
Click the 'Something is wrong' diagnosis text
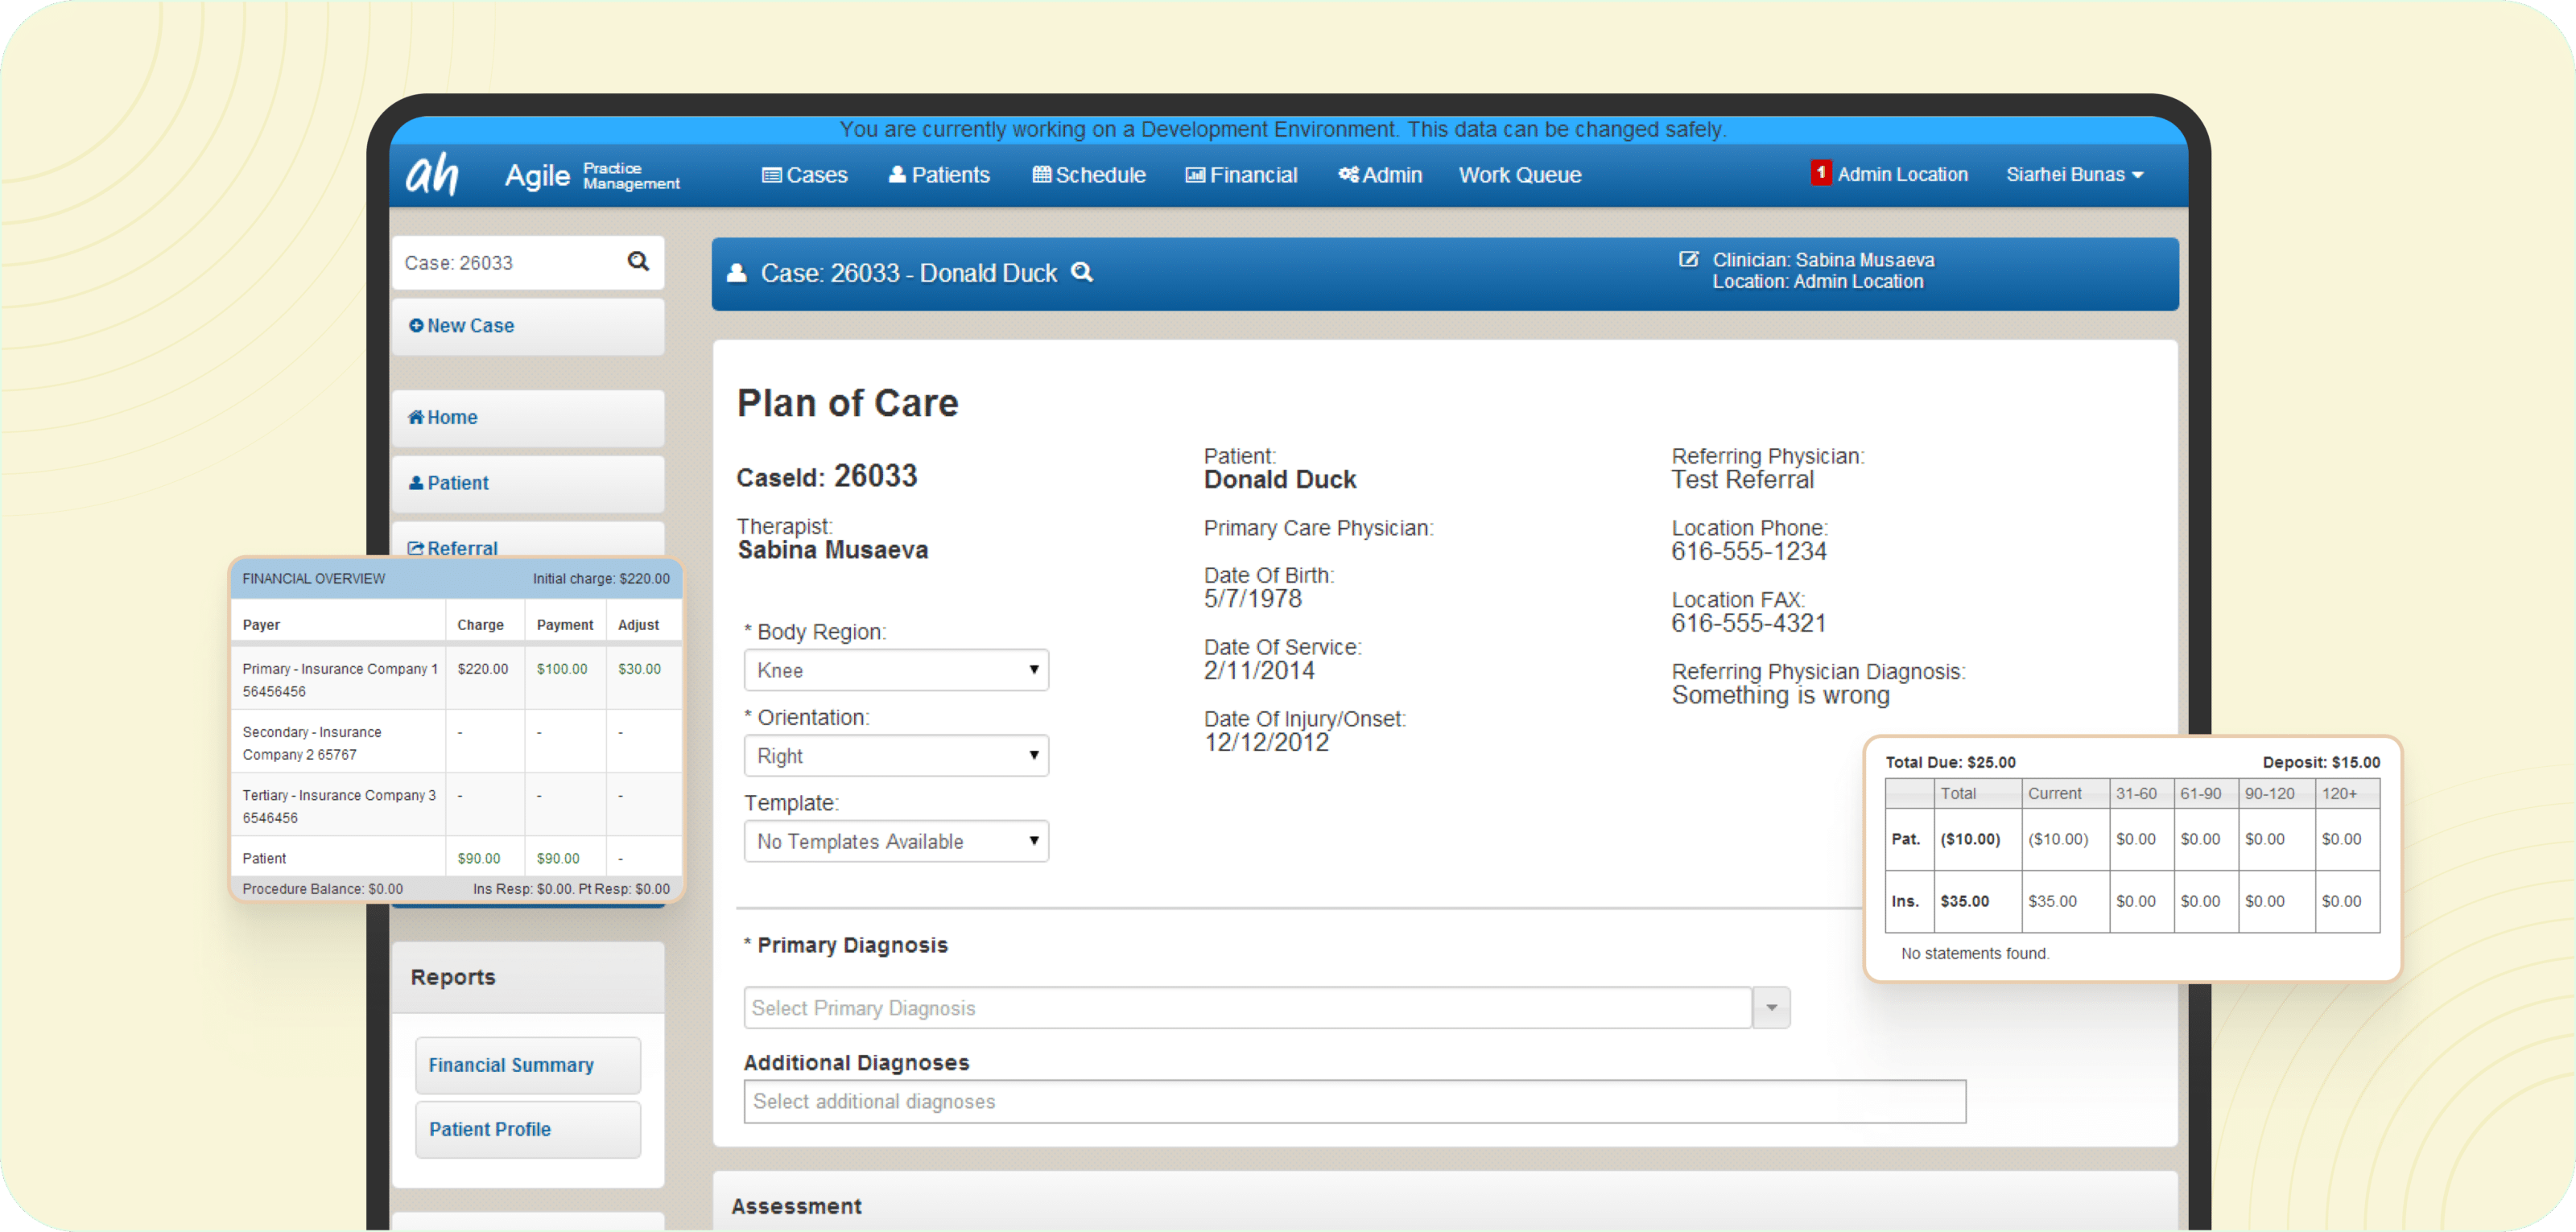(x=1780, y=695)
